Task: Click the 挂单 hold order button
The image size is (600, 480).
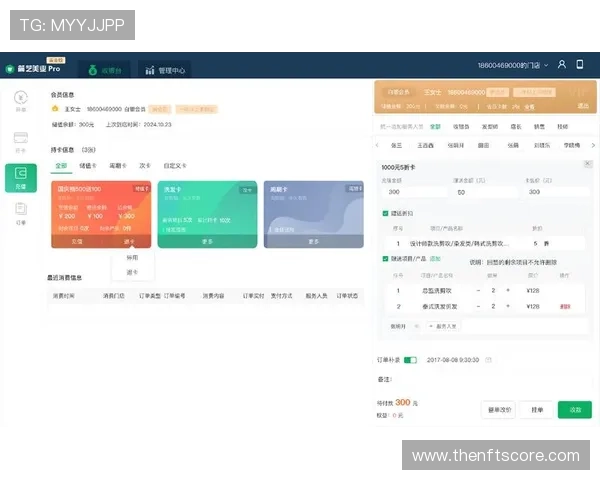Action: click(x=537, y=410)
